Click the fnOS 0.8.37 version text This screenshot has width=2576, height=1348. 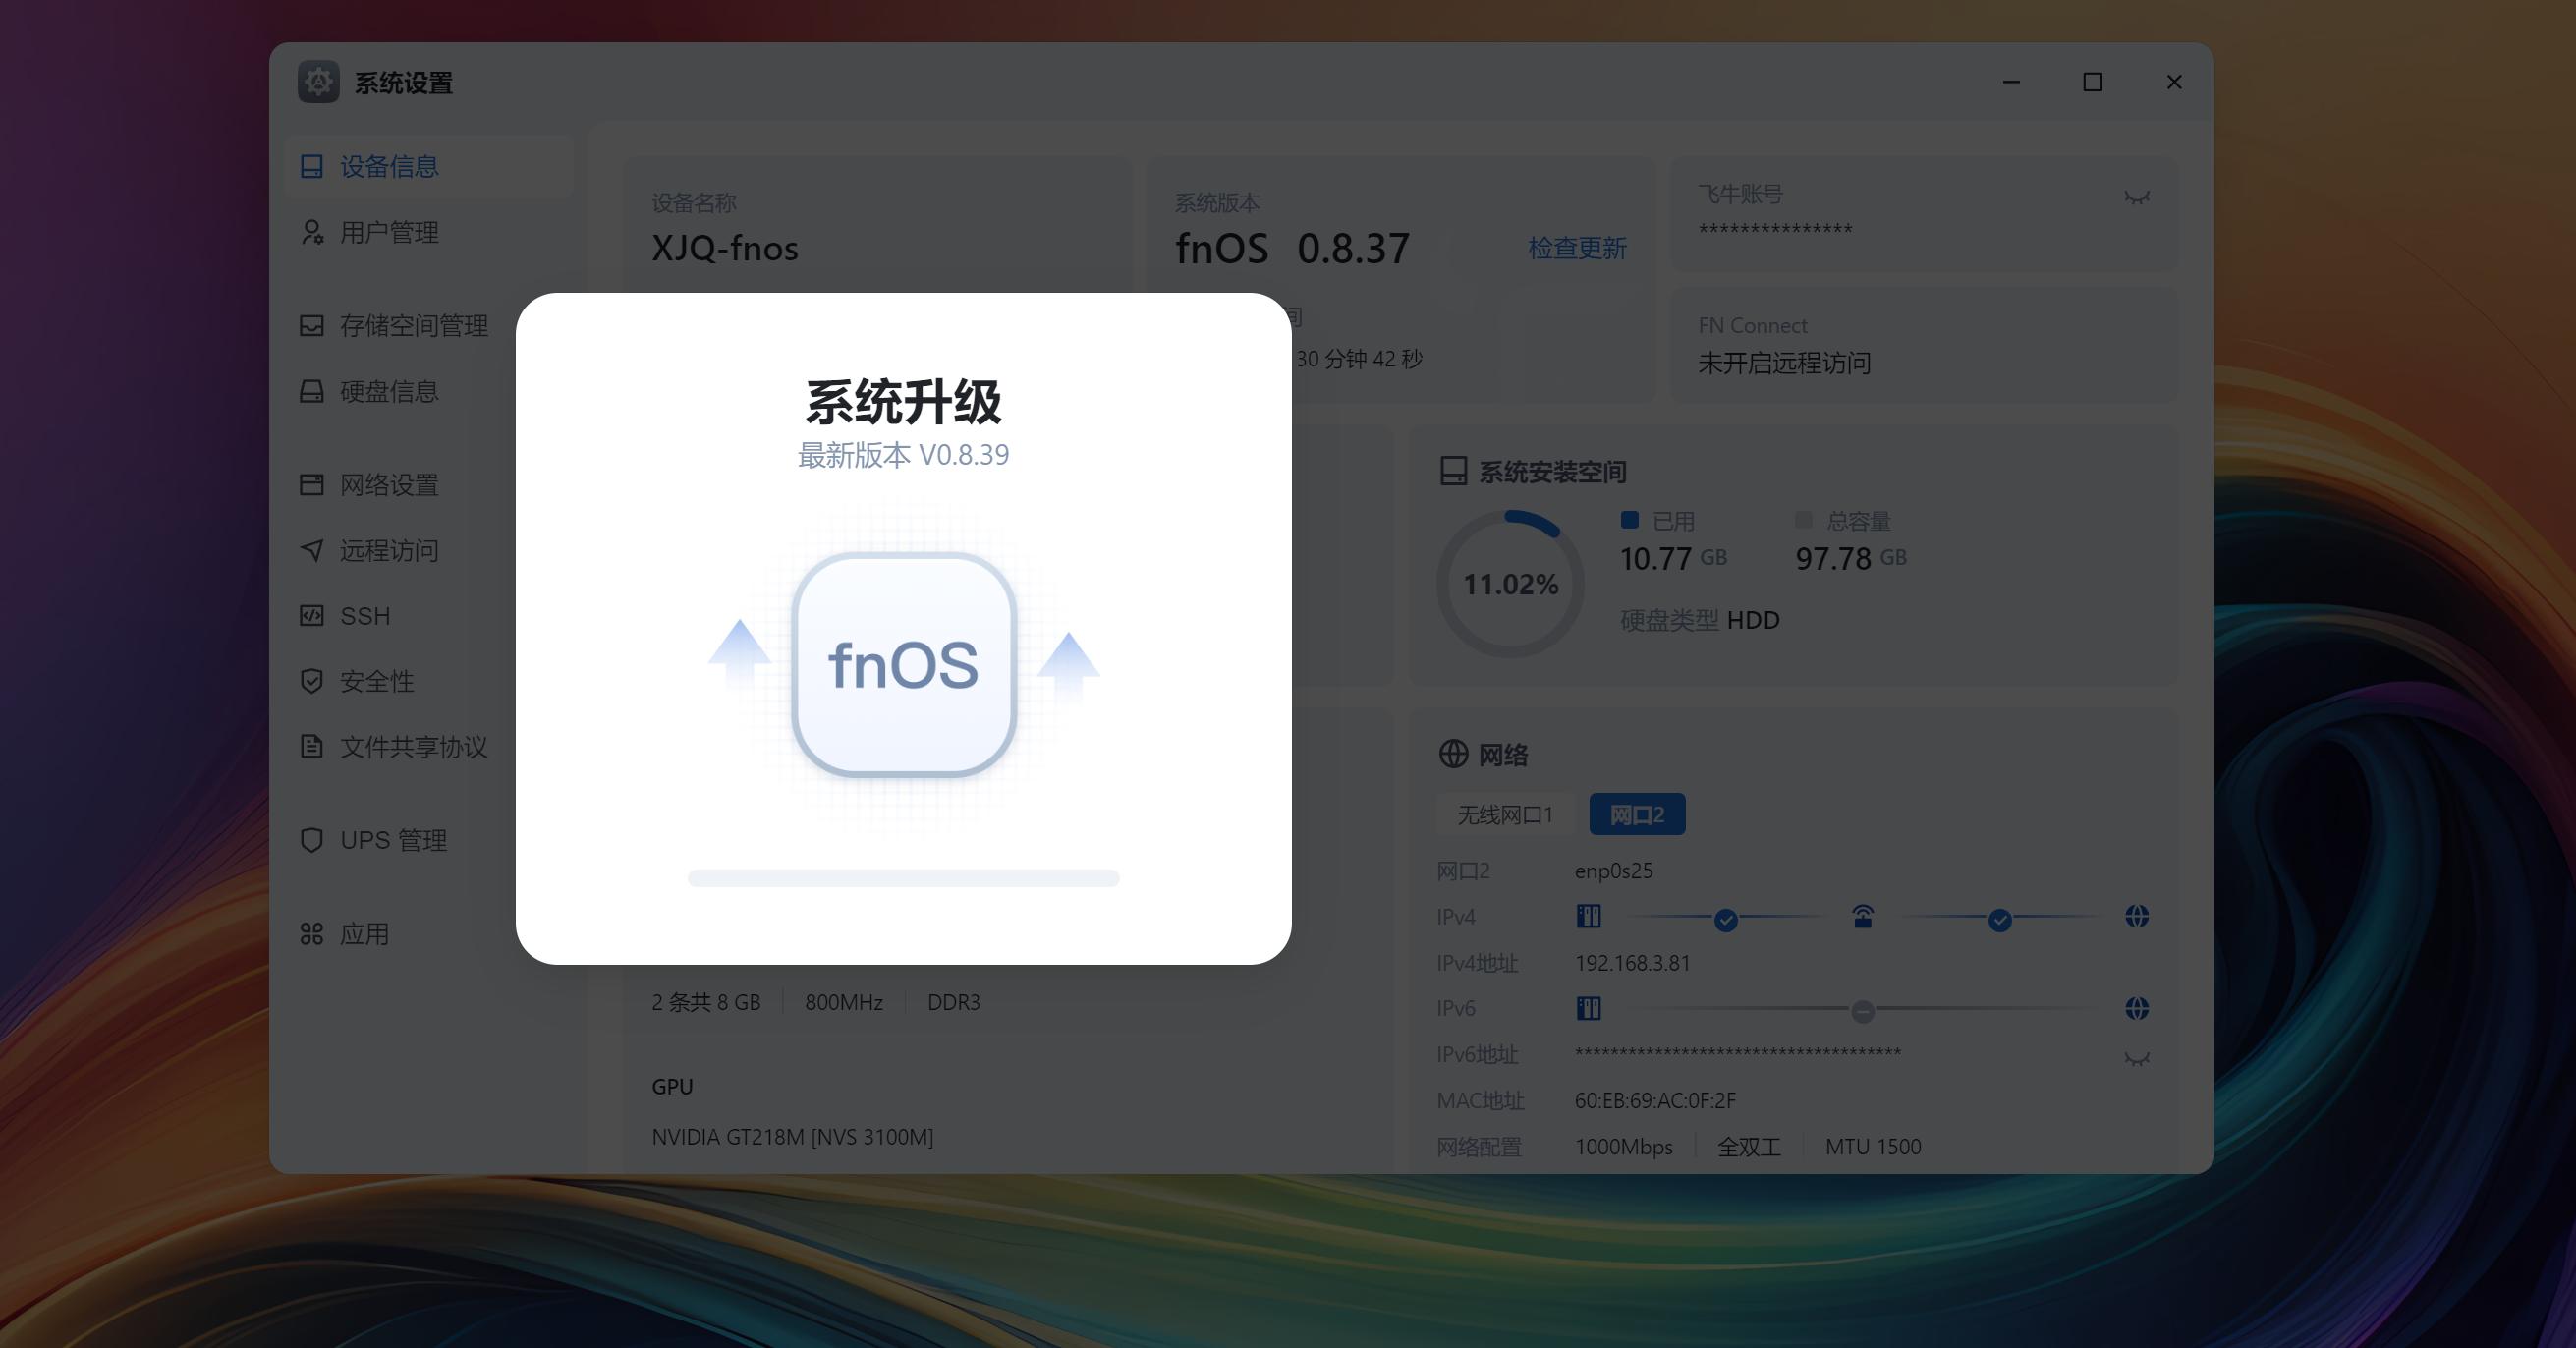coord(1292,248)
